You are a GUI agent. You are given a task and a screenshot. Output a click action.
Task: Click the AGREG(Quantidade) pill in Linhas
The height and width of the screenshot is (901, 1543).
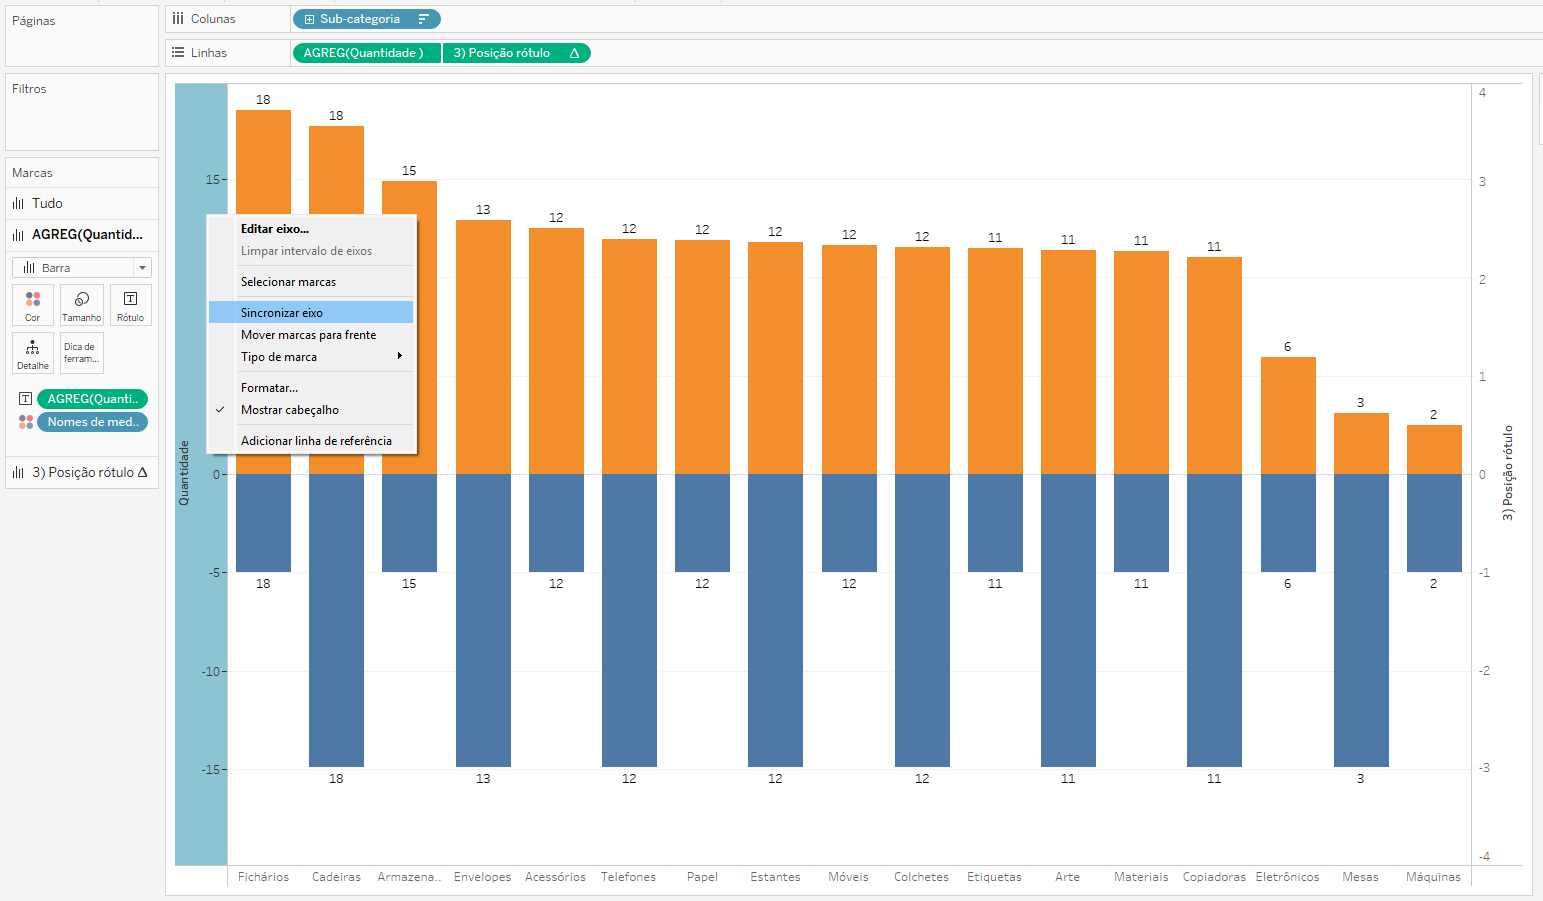click(364, 53)
